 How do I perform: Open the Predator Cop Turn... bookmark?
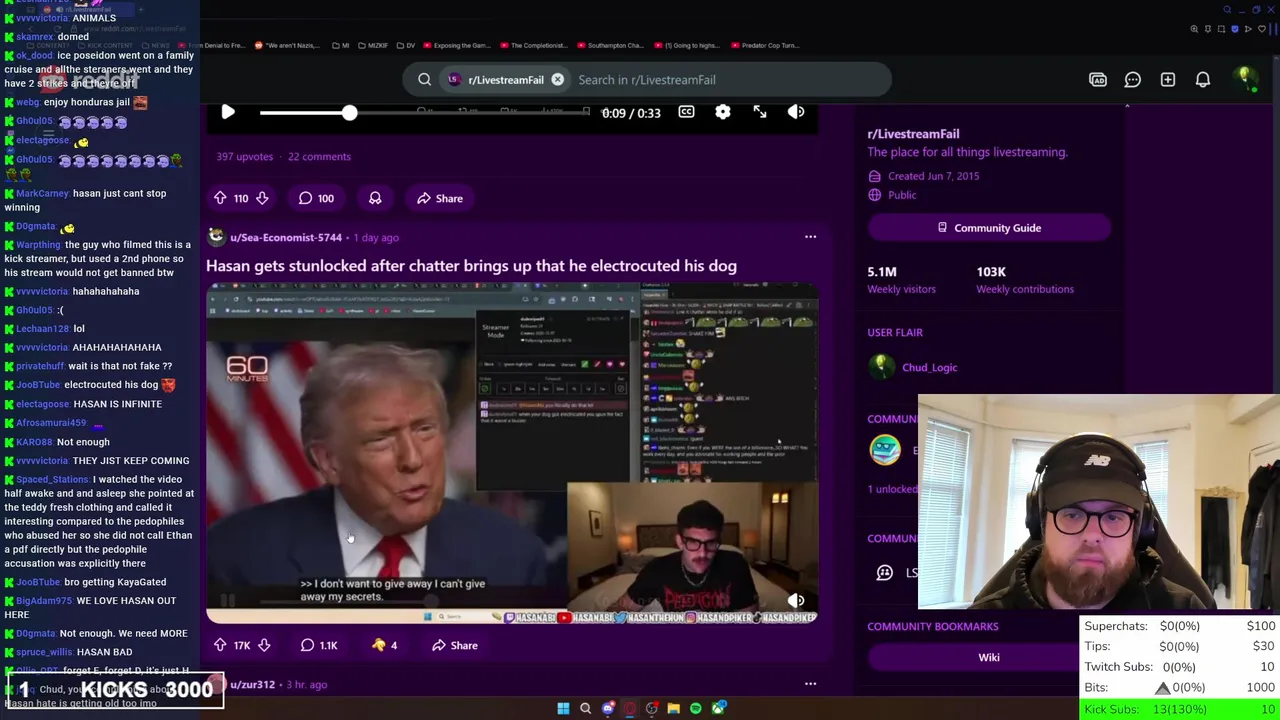[x=765, y=45]
